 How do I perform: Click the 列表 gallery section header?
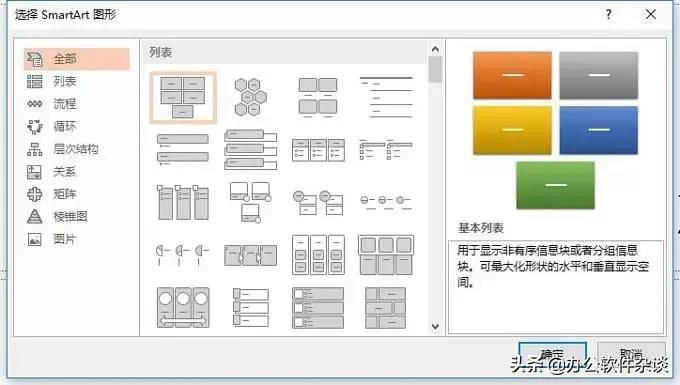pyautogui.click(x=285, y=52)
